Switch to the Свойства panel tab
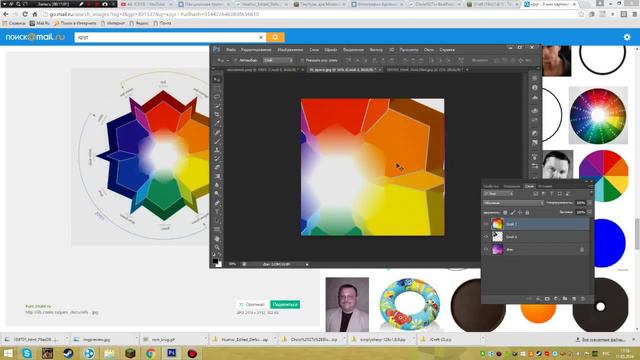Image resolution: width=640 pixels, height=360 pixels. 491,186
